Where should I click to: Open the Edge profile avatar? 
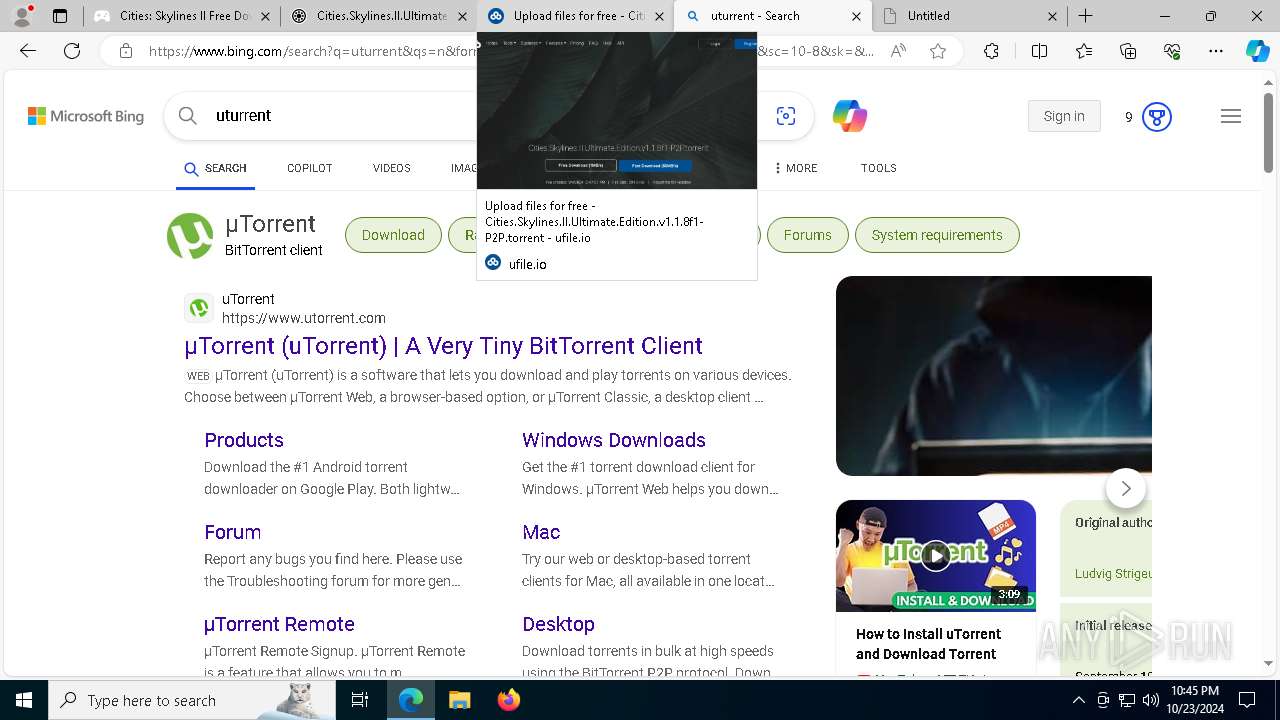pyautogui.click(x=22, y=15)
